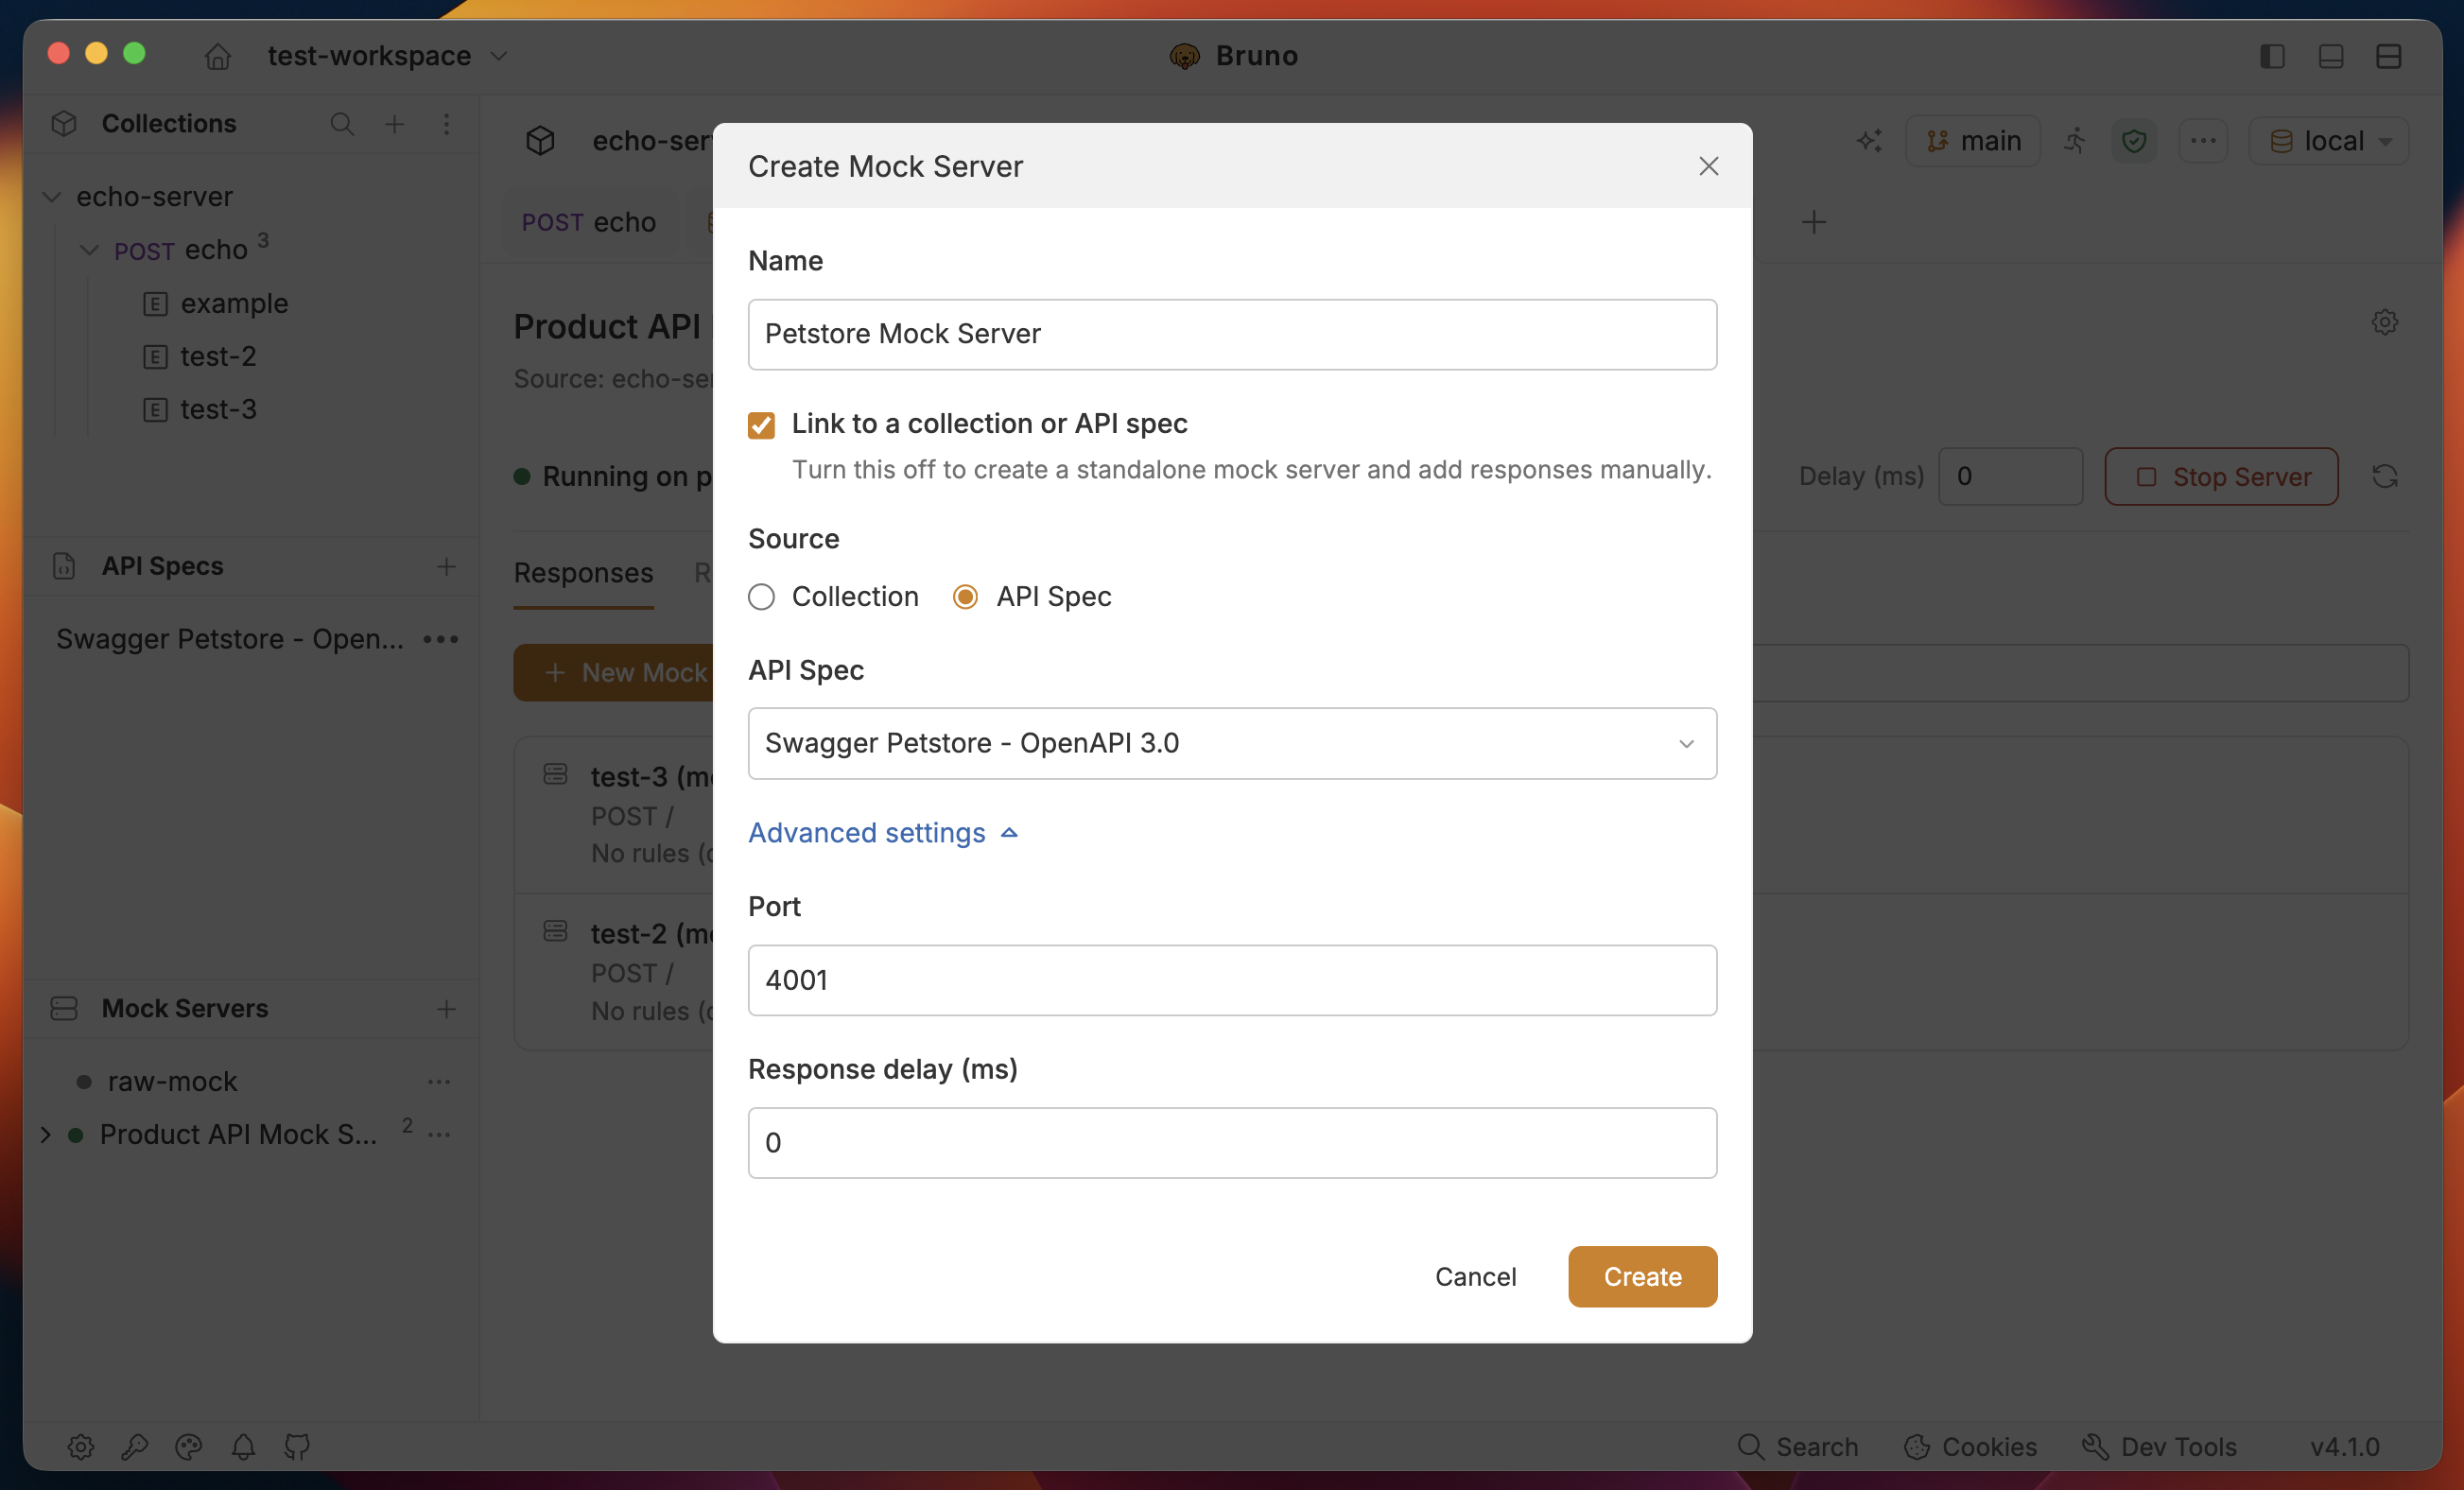This screenshot has height=1490, width=2464.
Task: Click Create button in dialog
Action: (x=1642, y=1276)
